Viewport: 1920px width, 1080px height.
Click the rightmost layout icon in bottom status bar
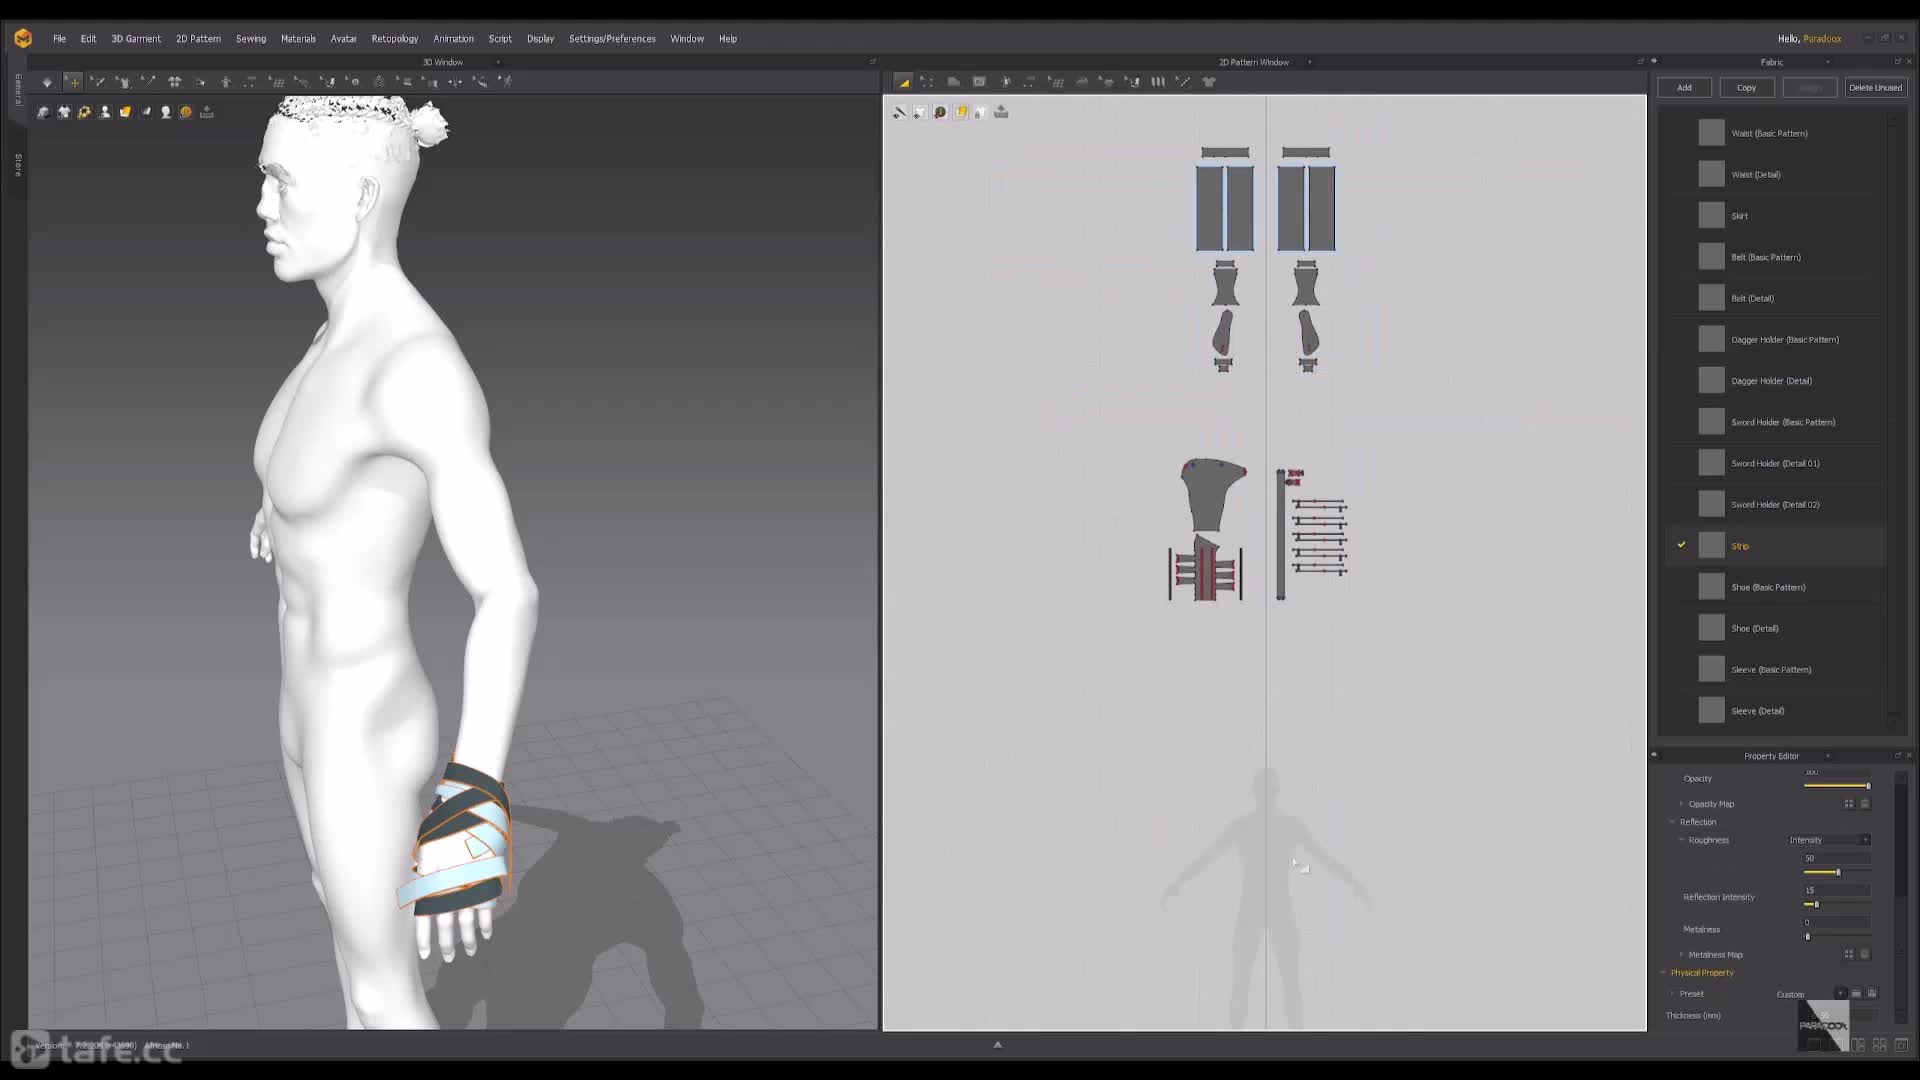pos(1902,1045)
